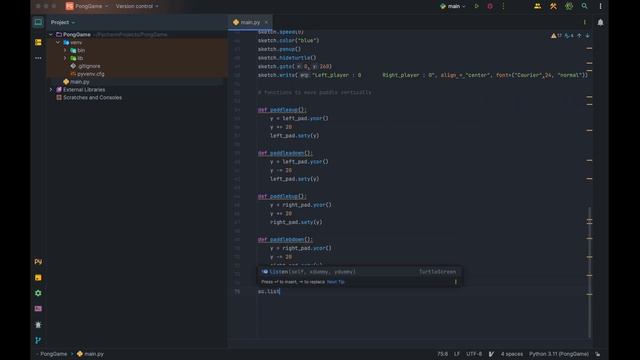Image resolution: width=640 pixels, height=360 pixels.
Task: Open editor tabs options kebab menu
Action: tap(584, 22)
